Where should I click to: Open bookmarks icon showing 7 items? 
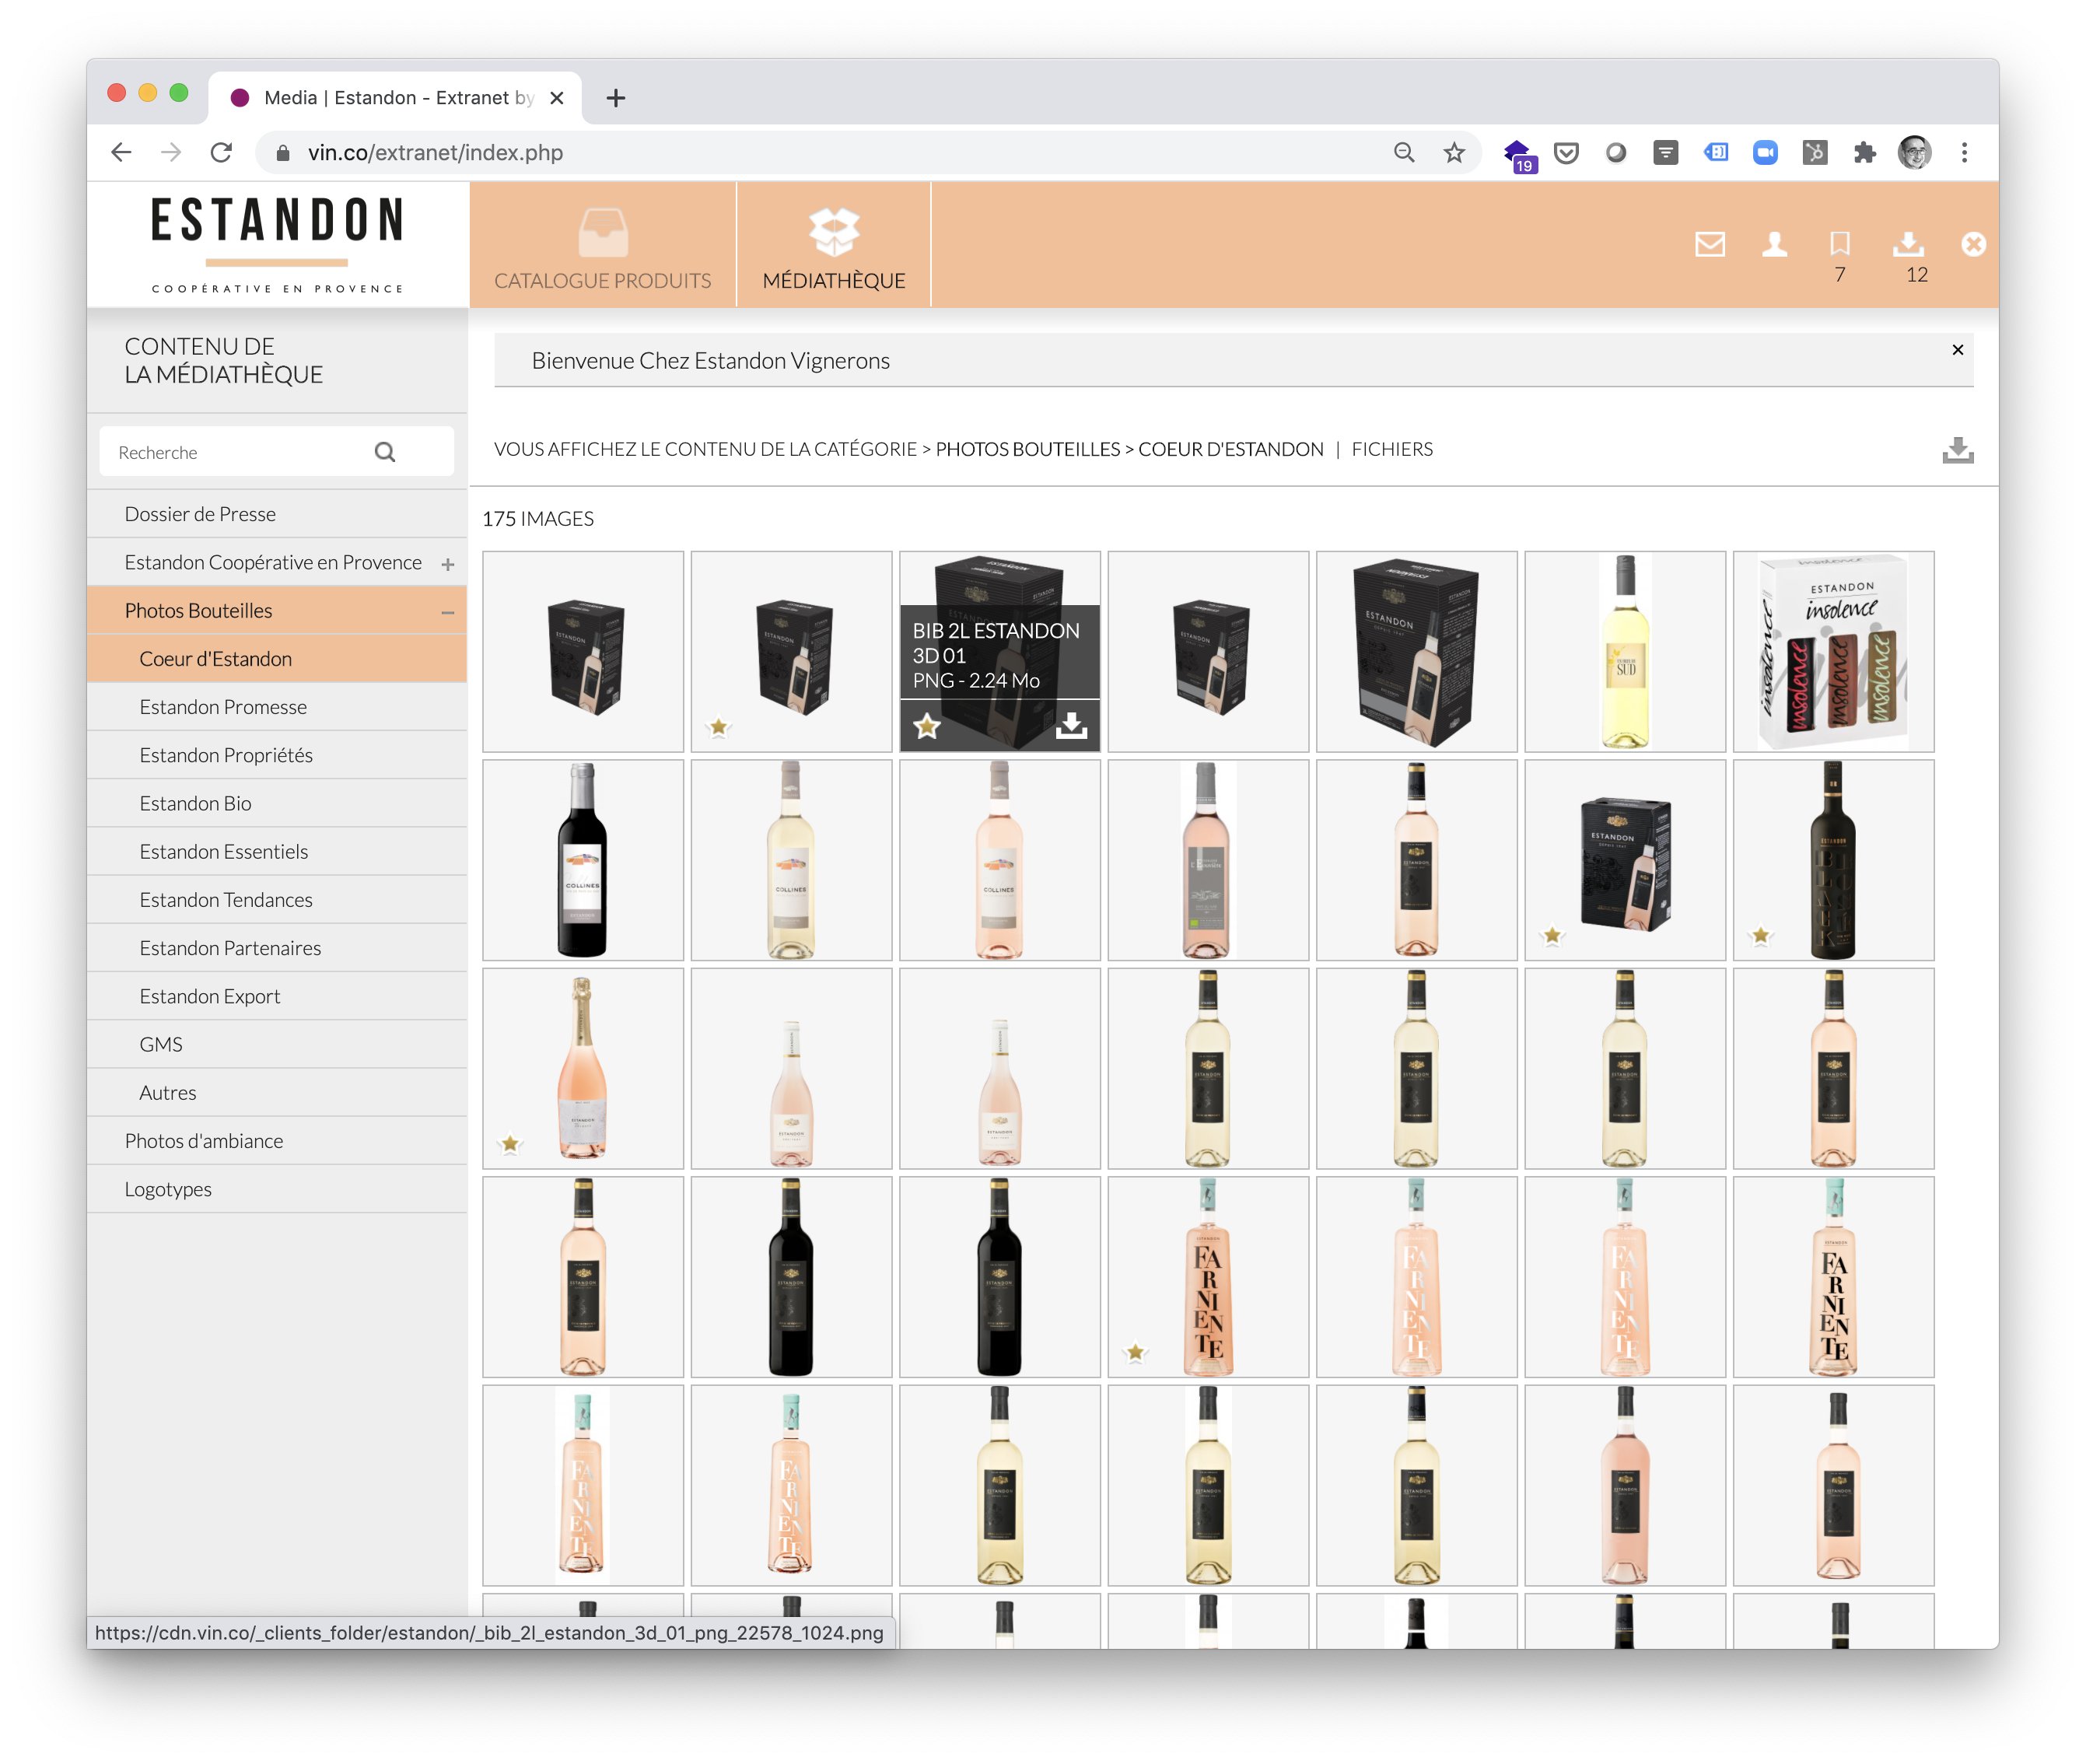tap(1840, 244)
